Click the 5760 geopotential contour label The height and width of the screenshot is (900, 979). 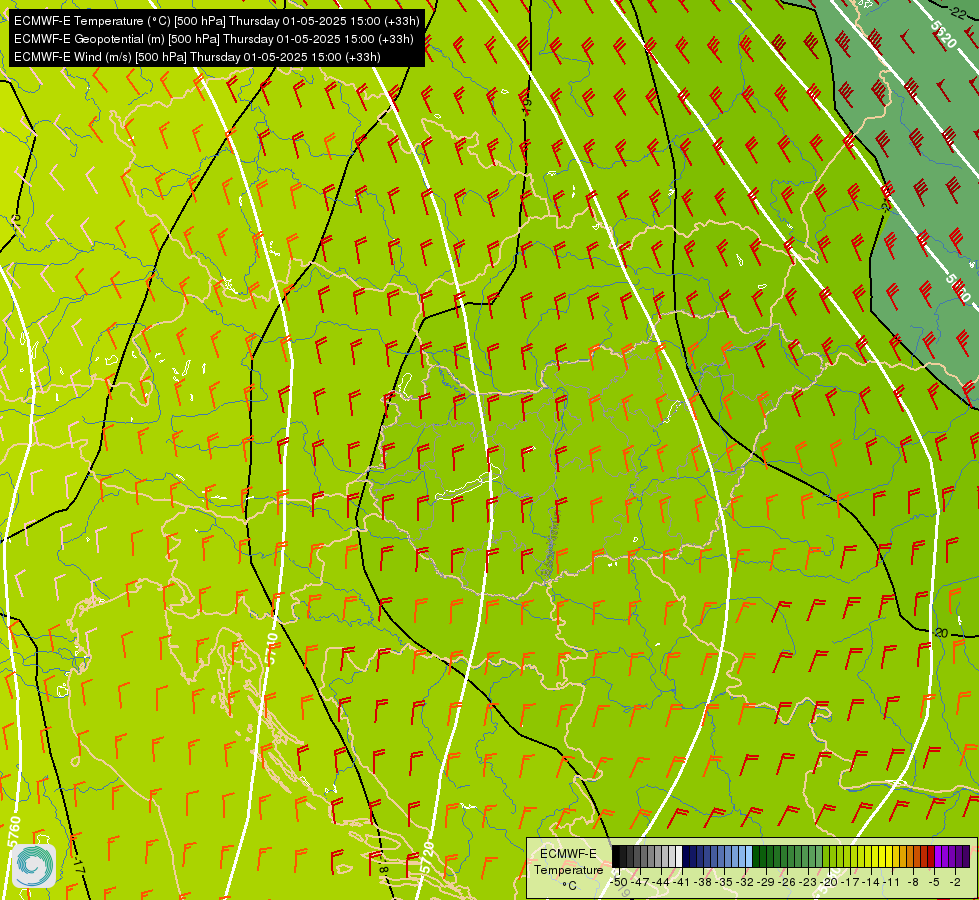click(14, 832)
